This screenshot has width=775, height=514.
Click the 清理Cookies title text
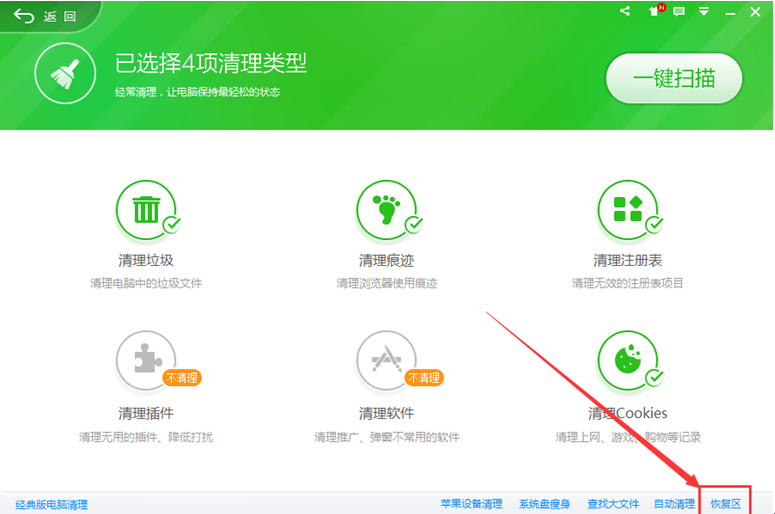(x=628, y=413)
